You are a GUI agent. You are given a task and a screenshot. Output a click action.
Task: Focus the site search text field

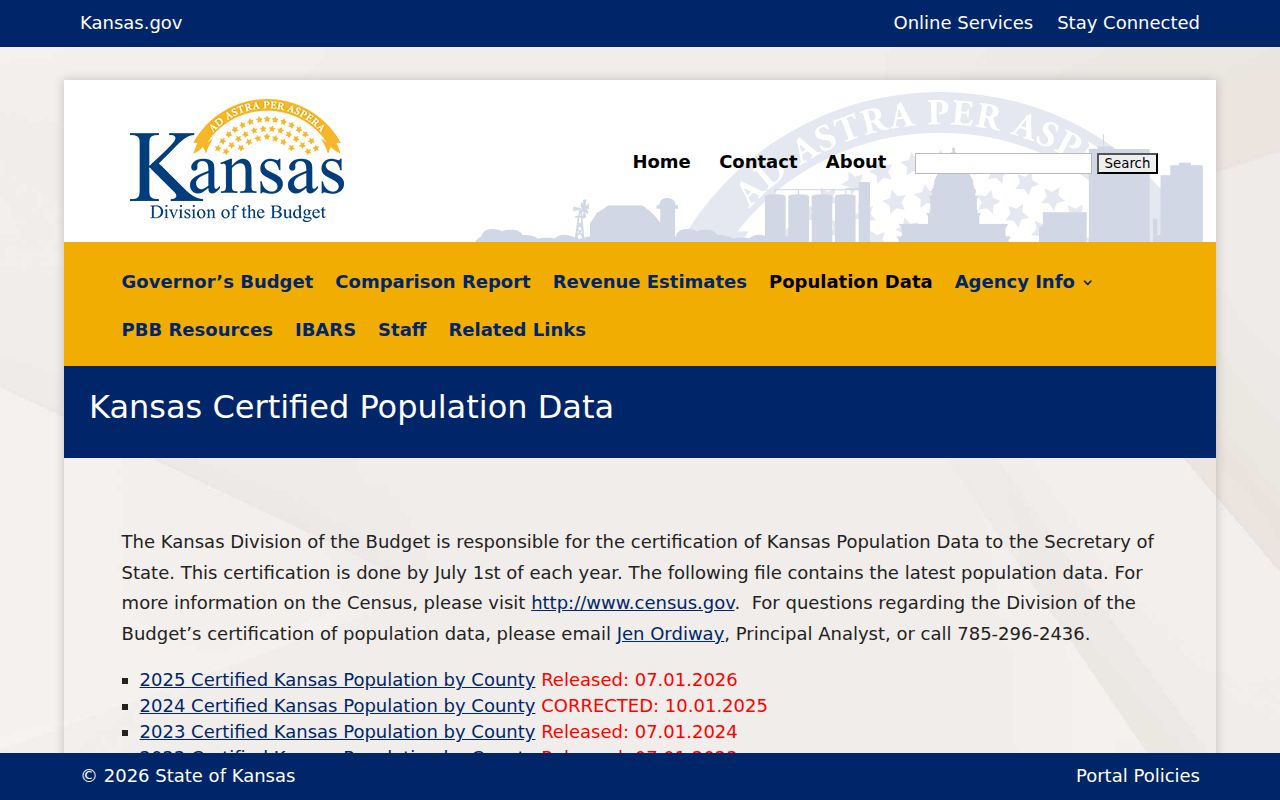pos(1003,163)
